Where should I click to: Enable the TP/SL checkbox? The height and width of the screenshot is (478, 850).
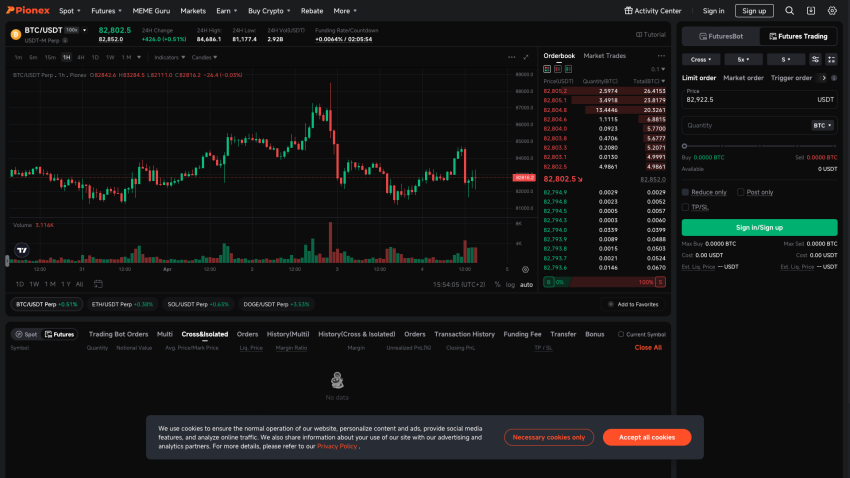(x=685, y=207)
